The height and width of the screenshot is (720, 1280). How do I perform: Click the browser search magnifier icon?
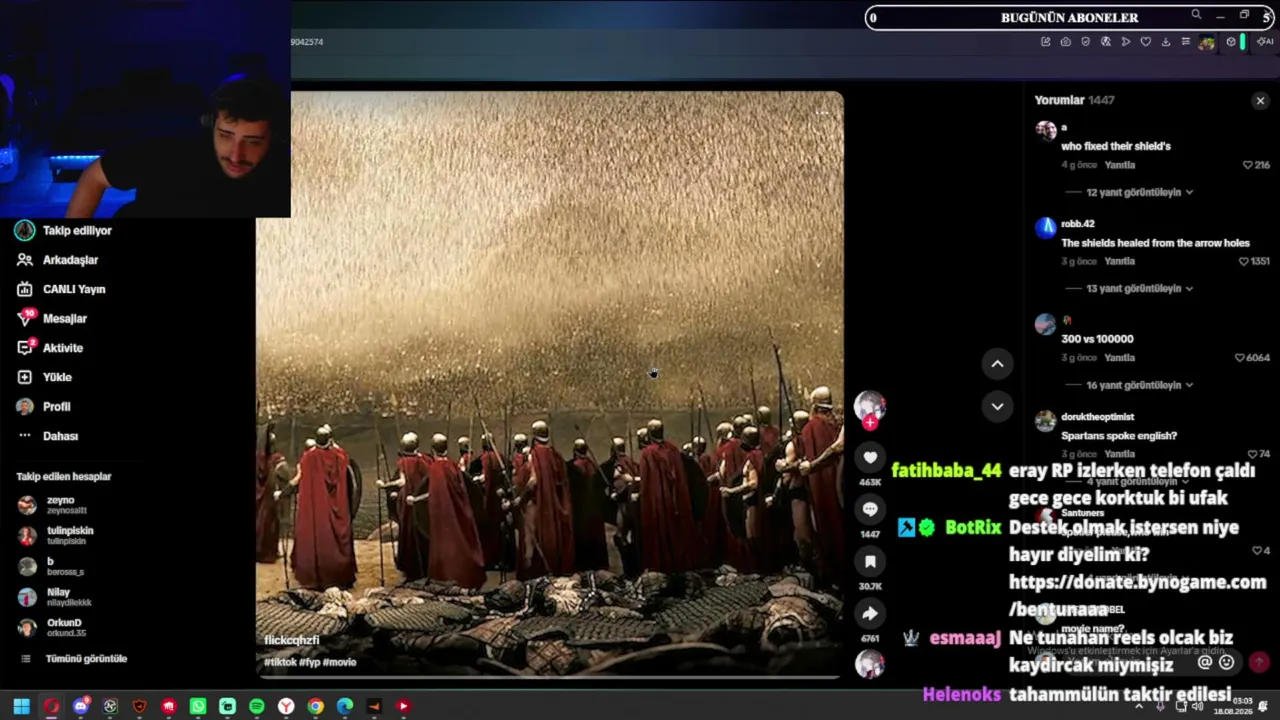pos(1196,15)
